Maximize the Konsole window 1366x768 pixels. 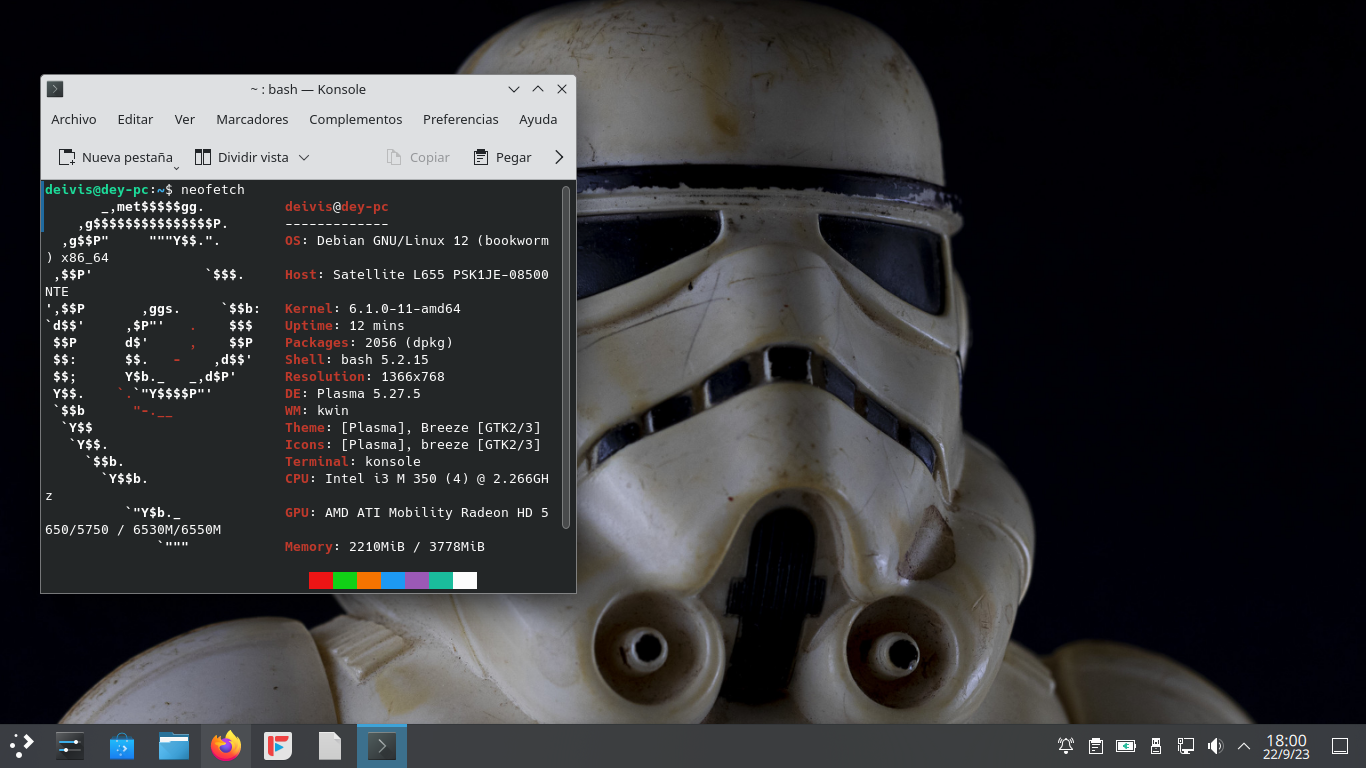coord(538,89)
